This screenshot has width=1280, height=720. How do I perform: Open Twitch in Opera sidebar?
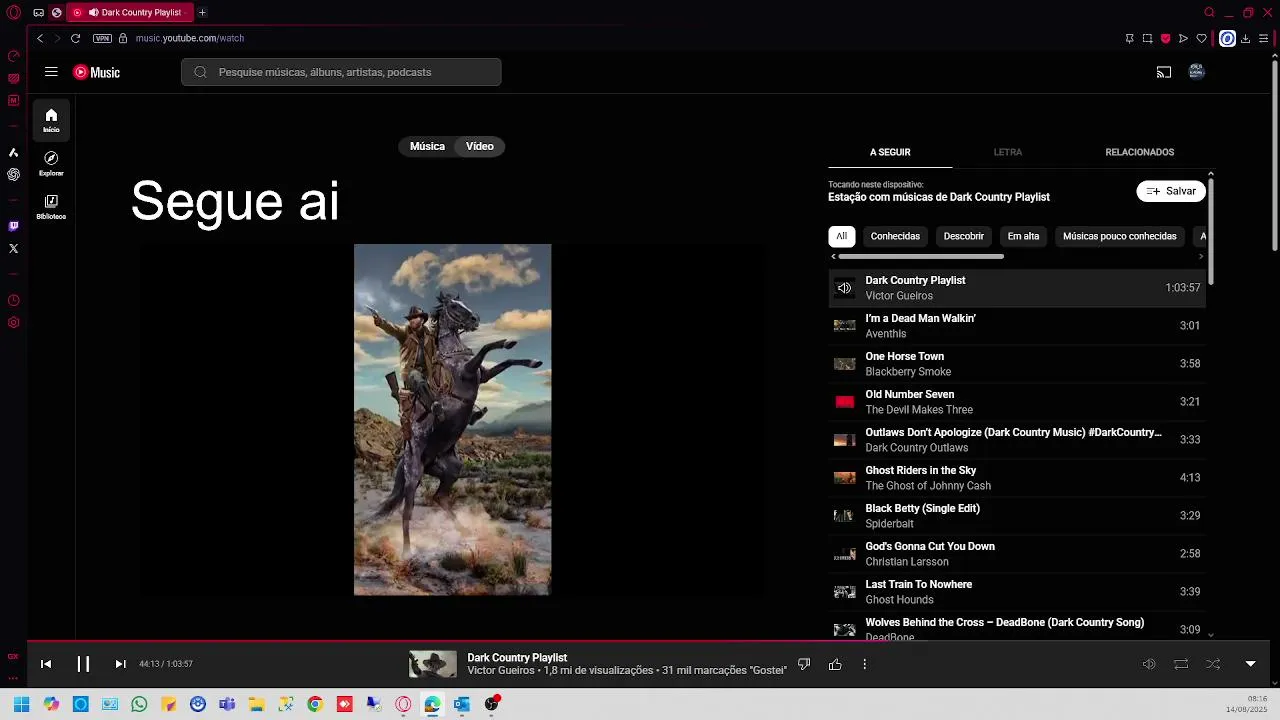point(13,226)
